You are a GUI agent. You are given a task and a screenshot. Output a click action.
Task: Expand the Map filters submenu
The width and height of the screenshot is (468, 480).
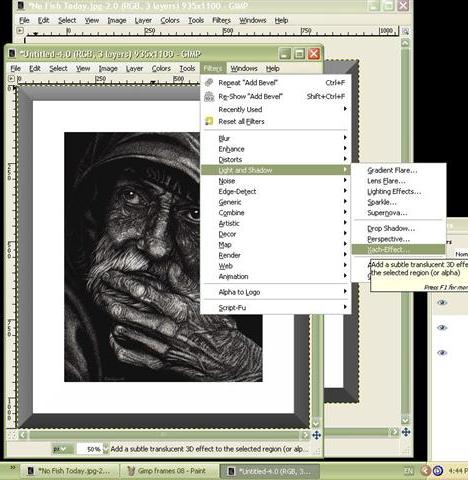pyautogui.click(x=276, y=245)
